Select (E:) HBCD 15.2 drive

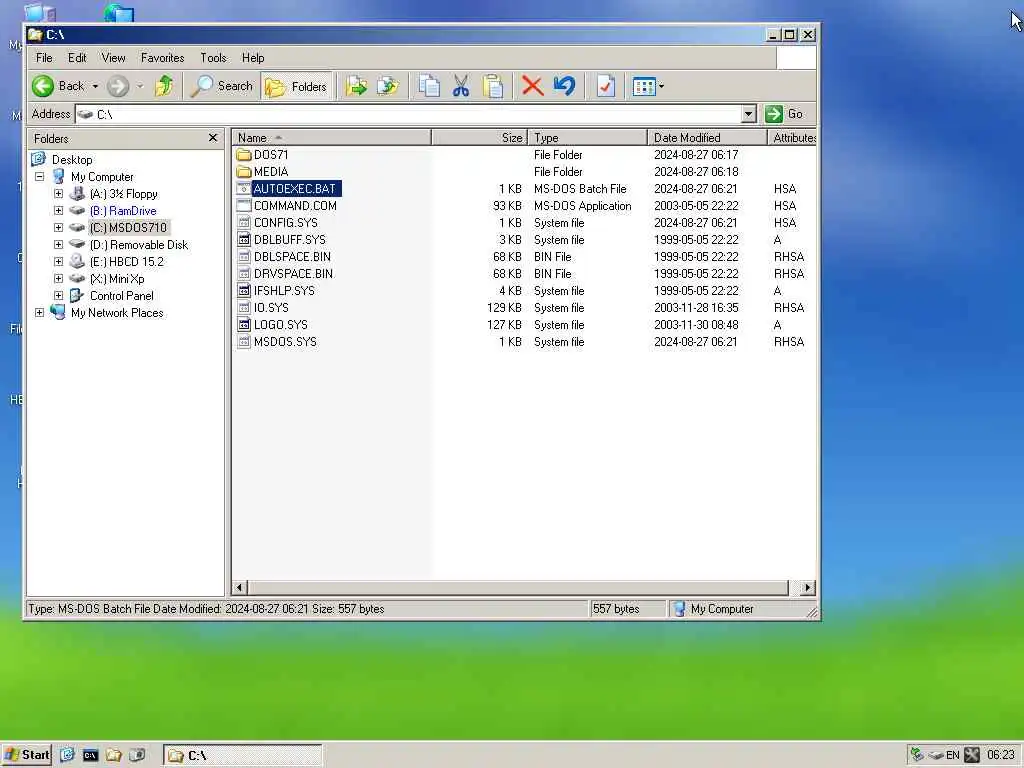(127, 262)
